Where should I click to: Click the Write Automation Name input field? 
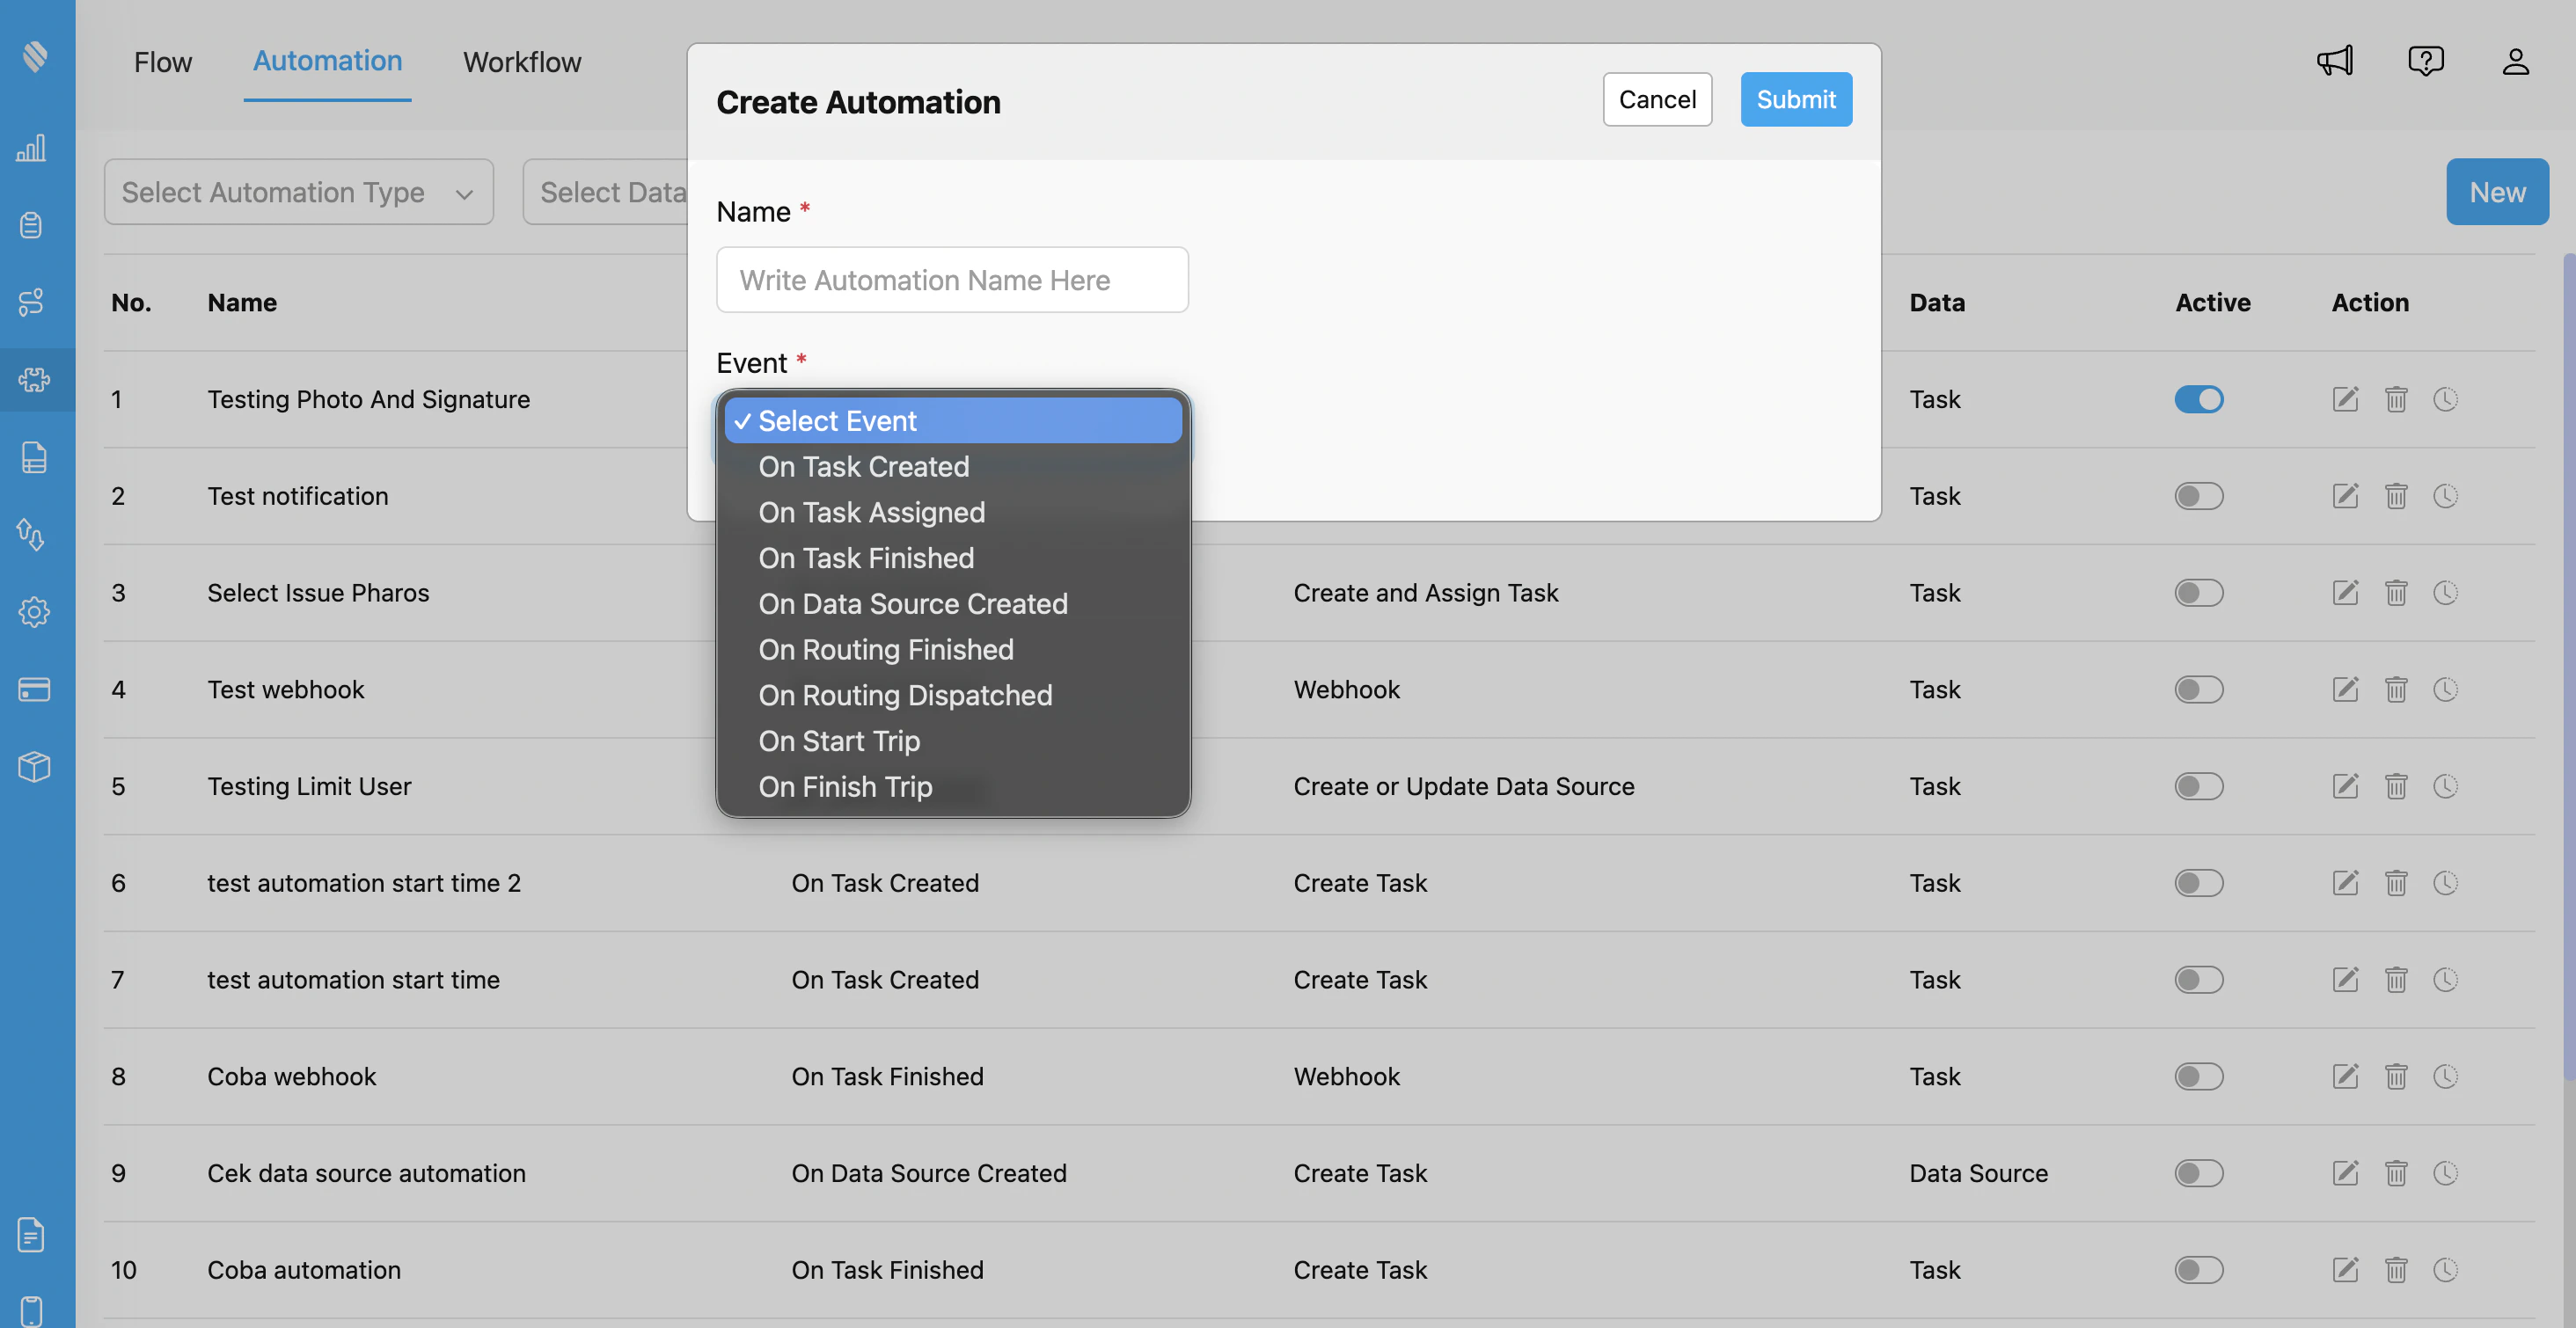951,279
